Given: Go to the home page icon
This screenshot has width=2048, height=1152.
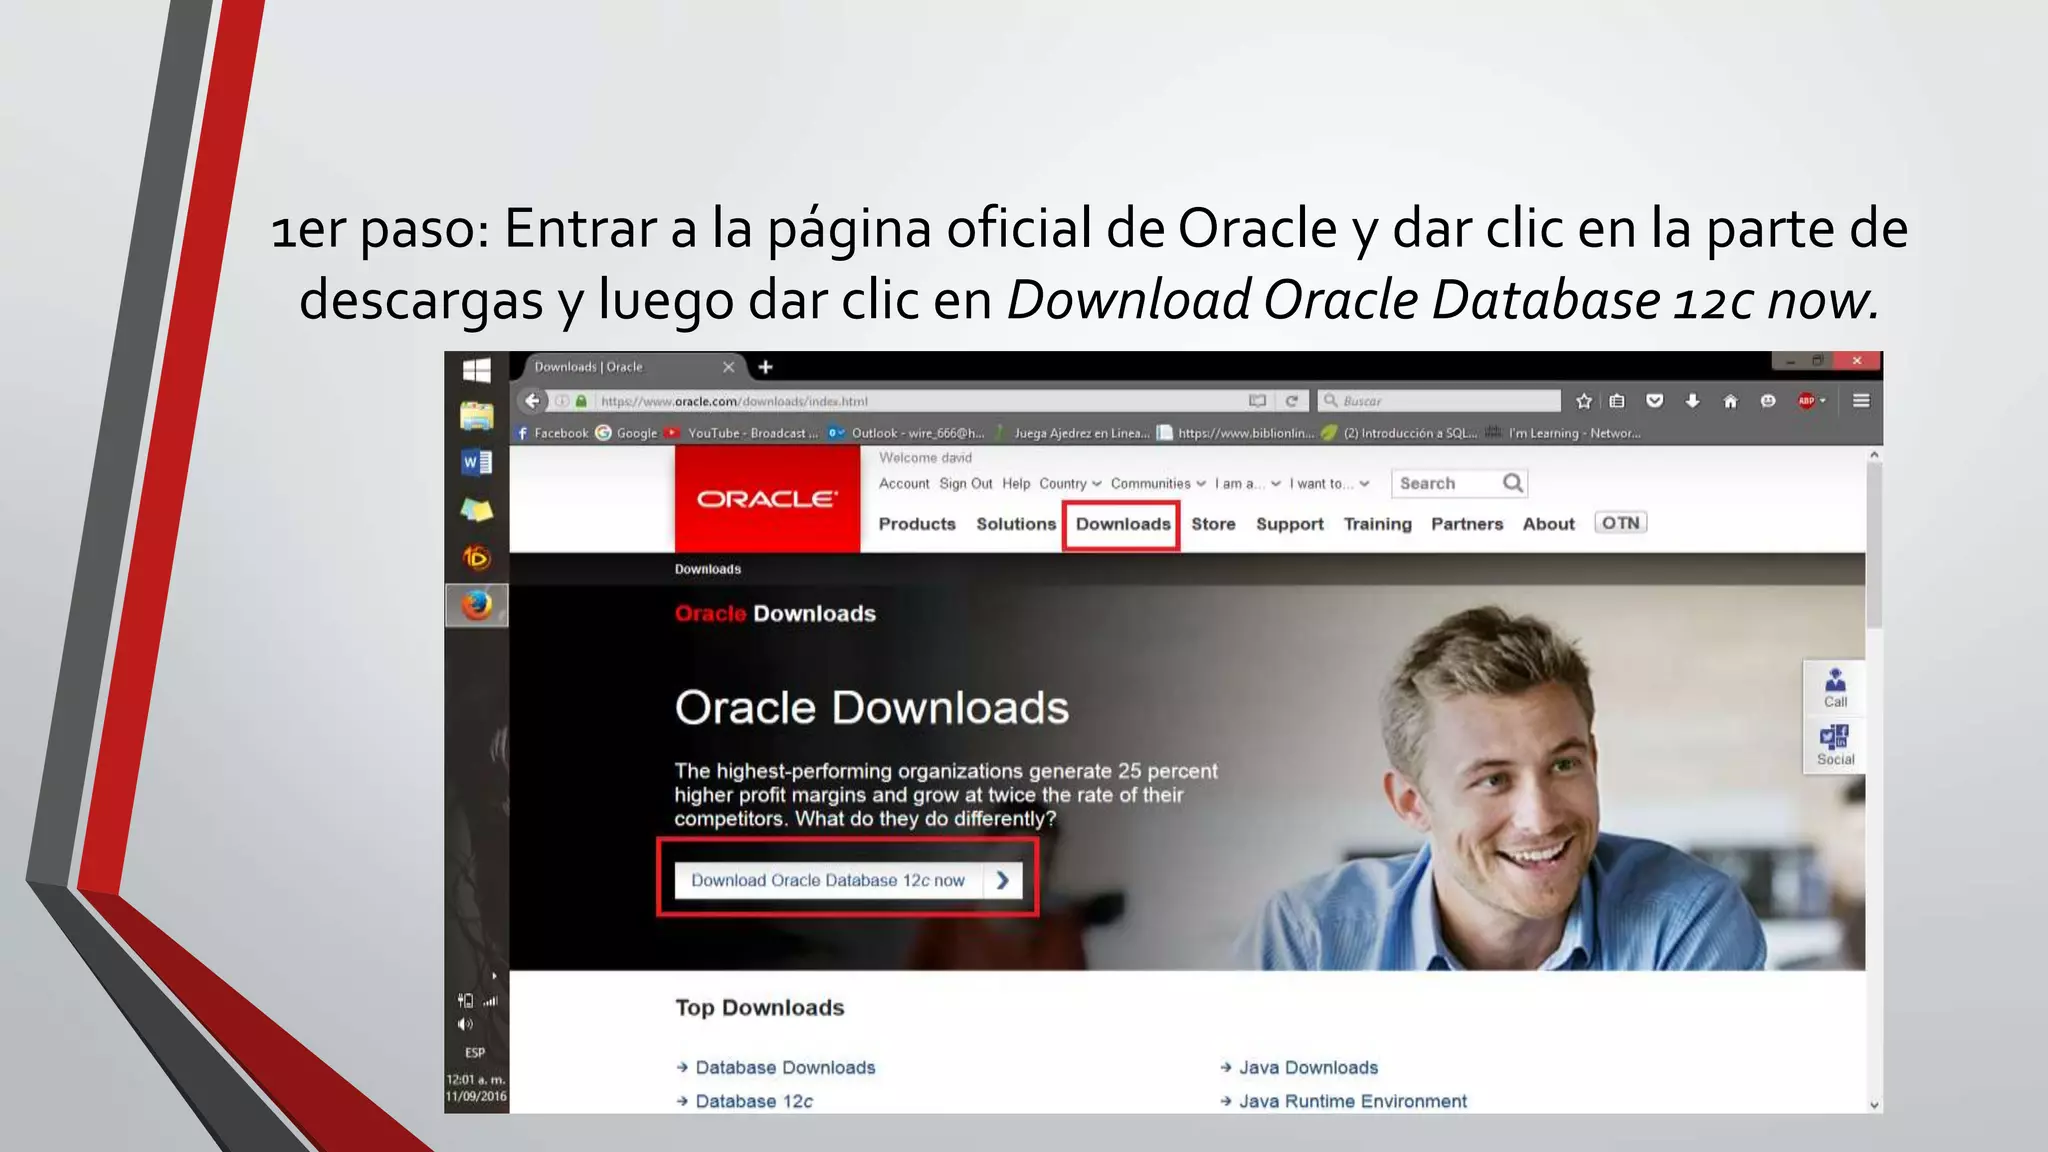Looking at the screenshot, I should point(1730,401).
